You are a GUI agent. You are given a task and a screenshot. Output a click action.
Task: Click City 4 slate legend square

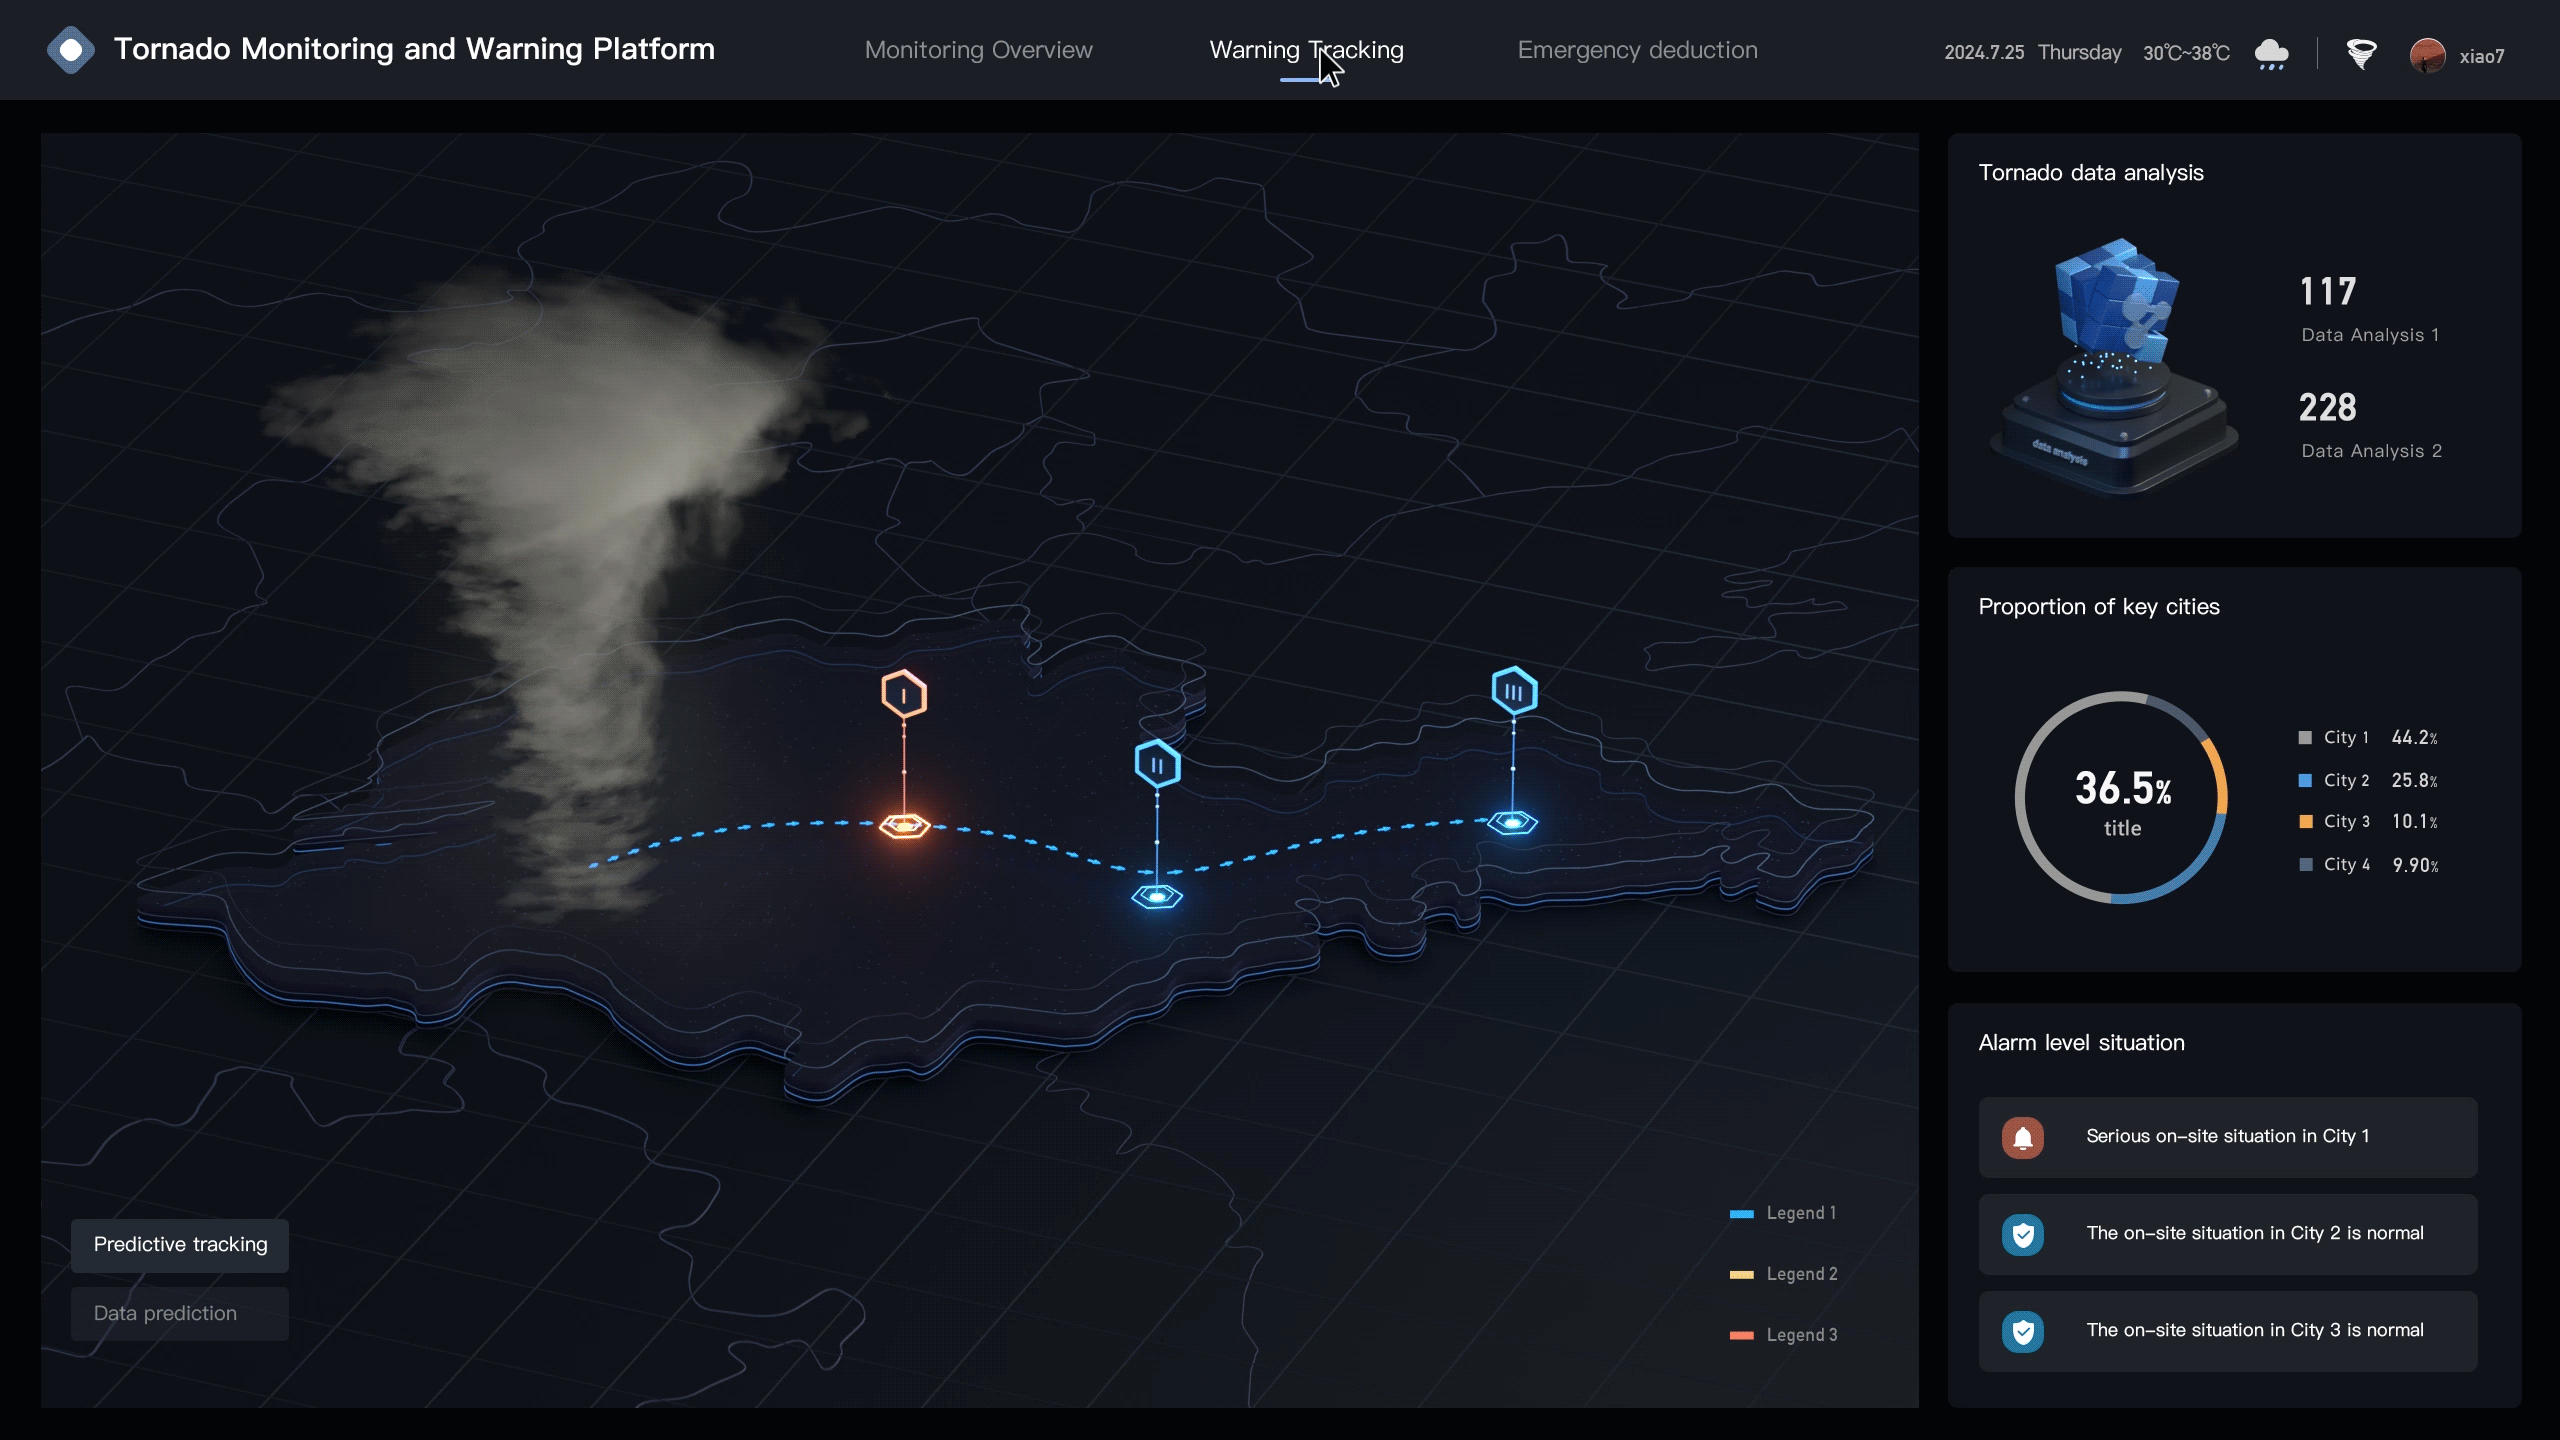[x=2305, y=865]
